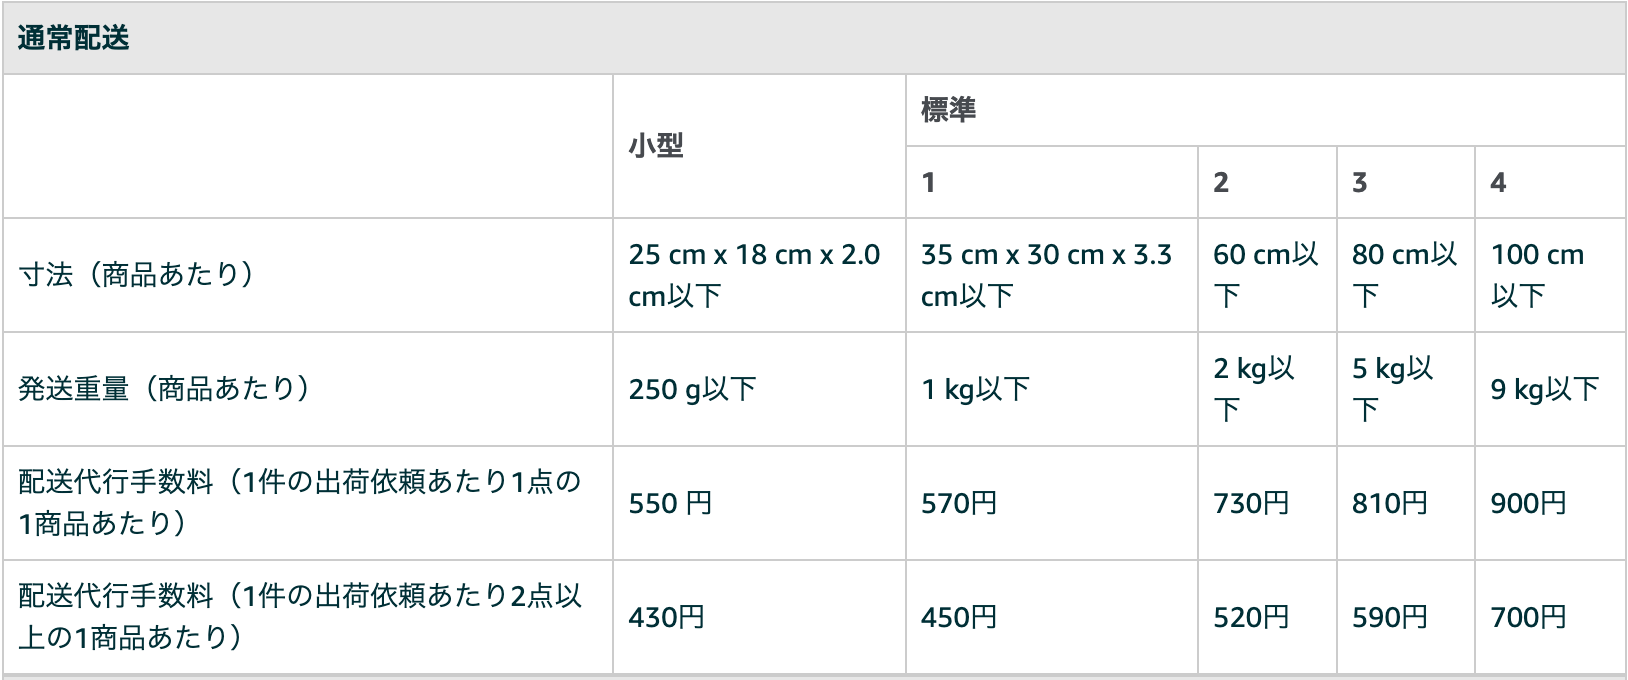
Task: Select the 小型 column header
Action: tap(656, 146)
